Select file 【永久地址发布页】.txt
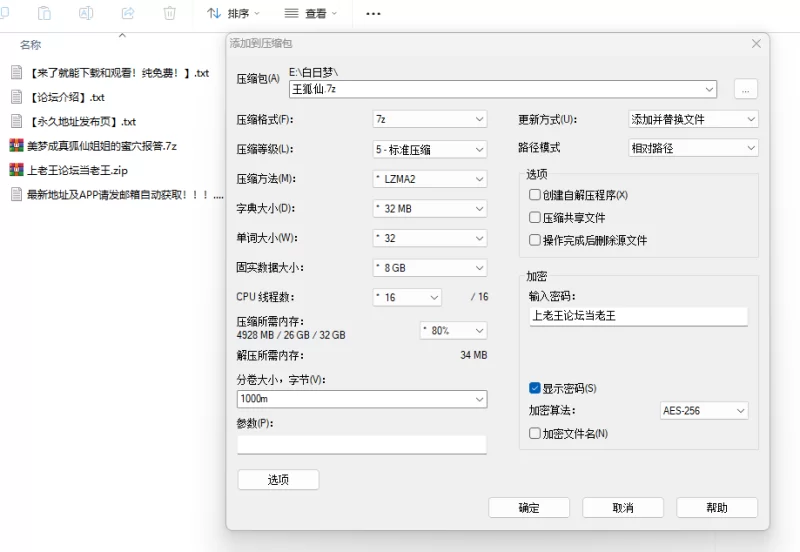800x552 pixels. pyautogui.click(x=73, y=121)
